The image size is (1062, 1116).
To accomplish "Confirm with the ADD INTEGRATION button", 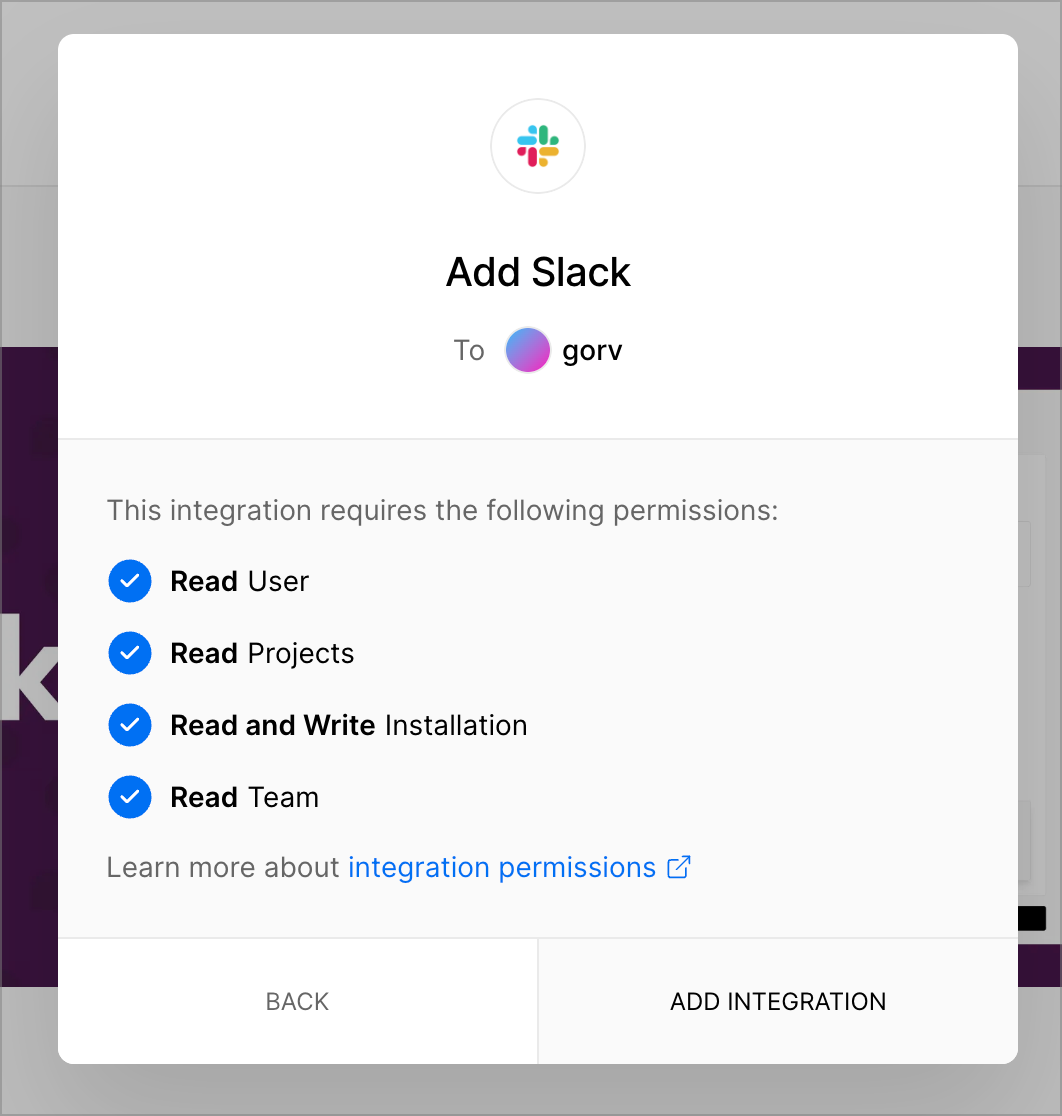I will point(778,1001).
